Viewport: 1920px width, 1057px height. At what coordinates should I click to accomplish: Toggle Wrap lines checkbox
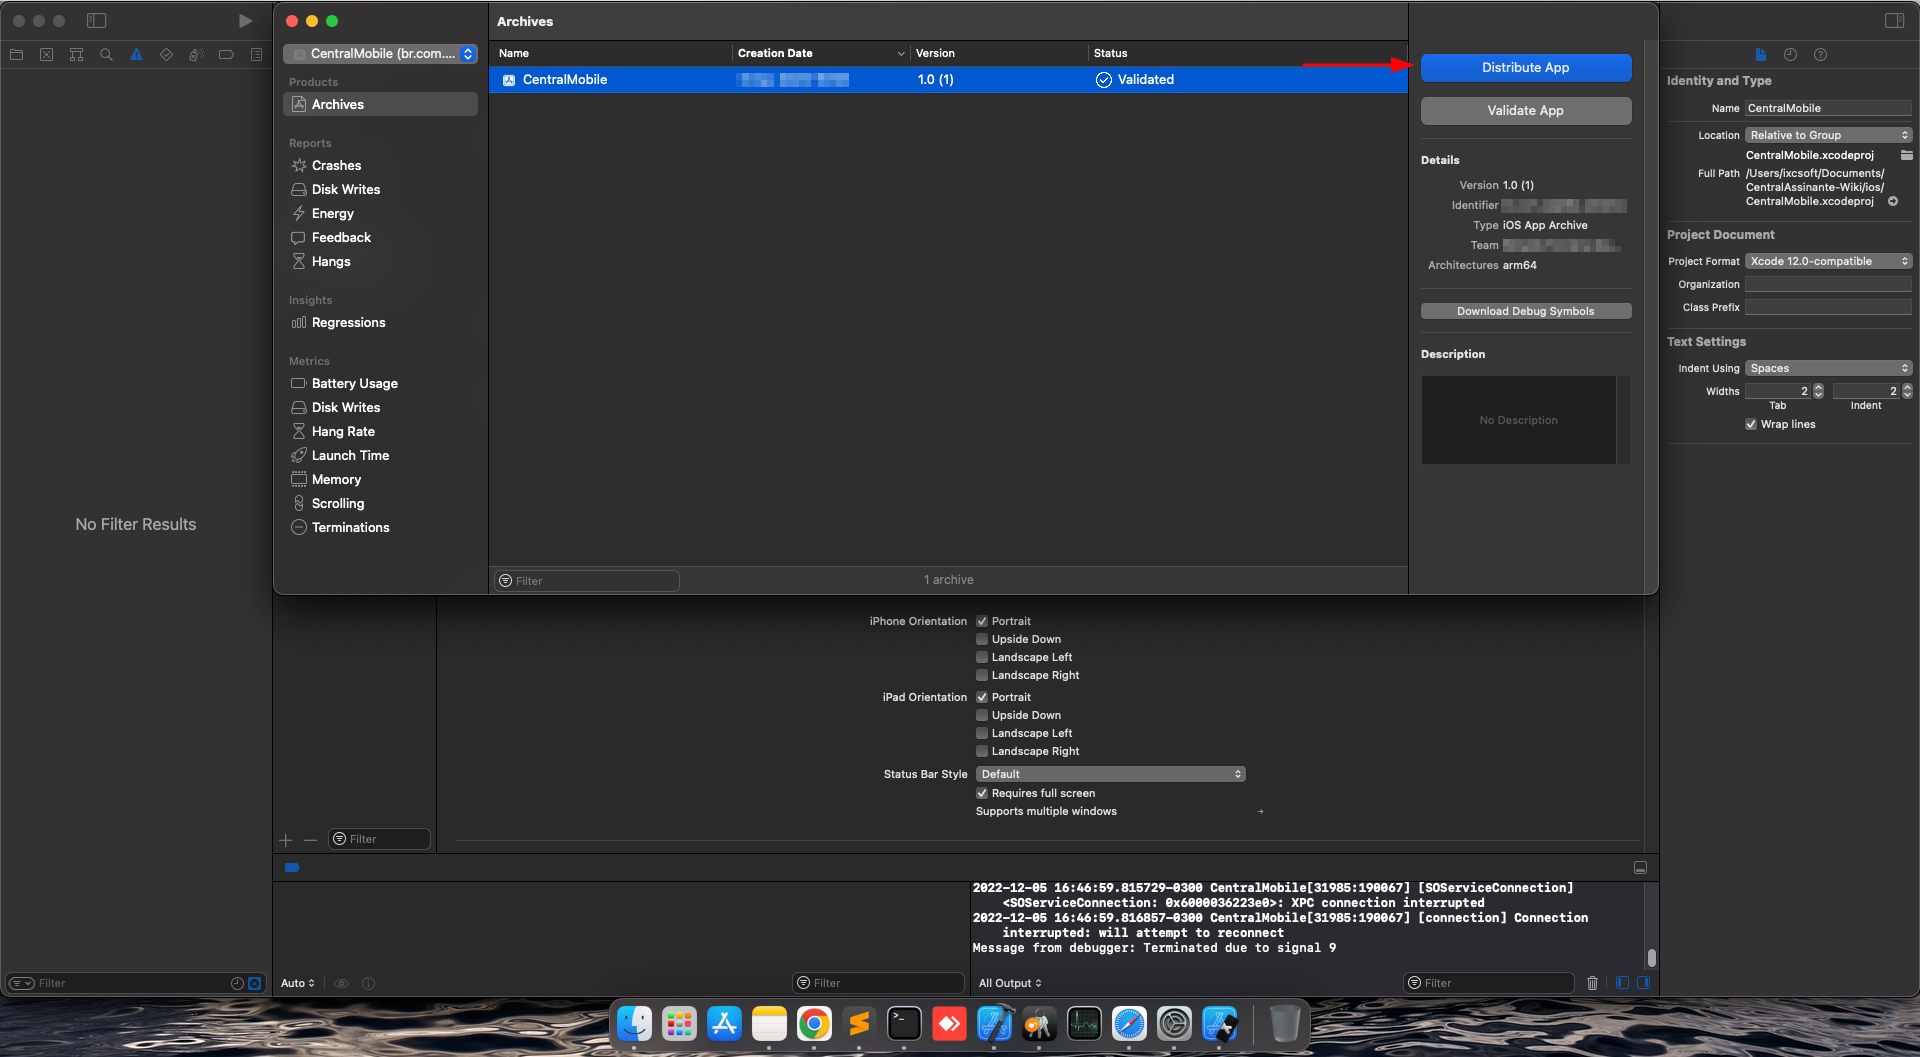point(1751,424)
